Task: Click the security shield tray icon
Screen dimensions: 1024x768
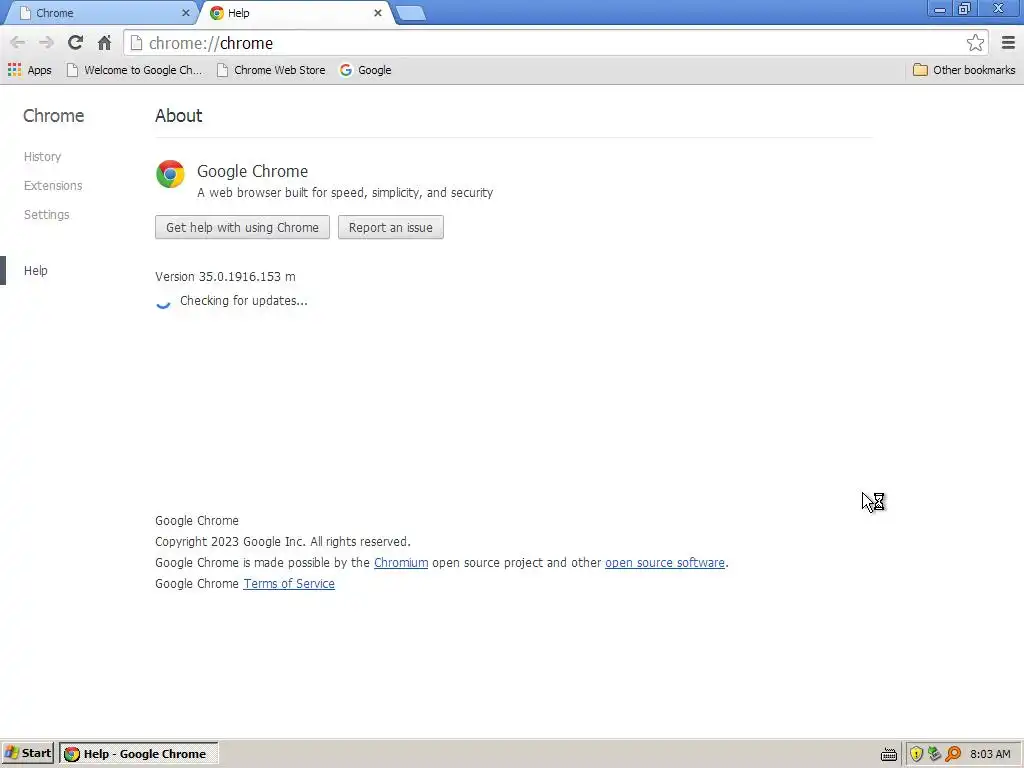Action: coord(916,754)
